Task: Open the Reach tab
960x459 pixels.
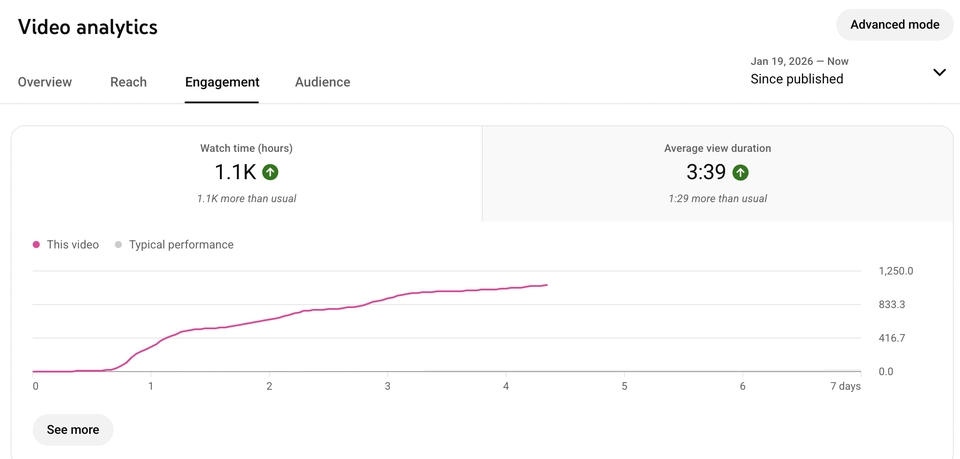Action: pos(128,82)
